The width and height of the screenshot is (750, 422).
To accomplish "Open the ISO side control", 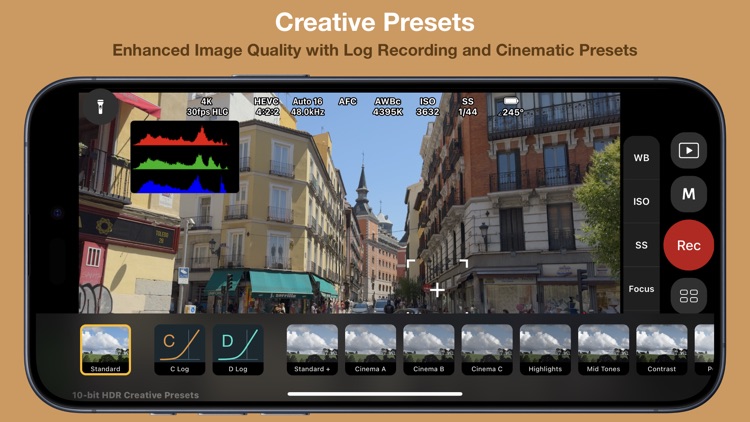I will click(x=641, y=201).
